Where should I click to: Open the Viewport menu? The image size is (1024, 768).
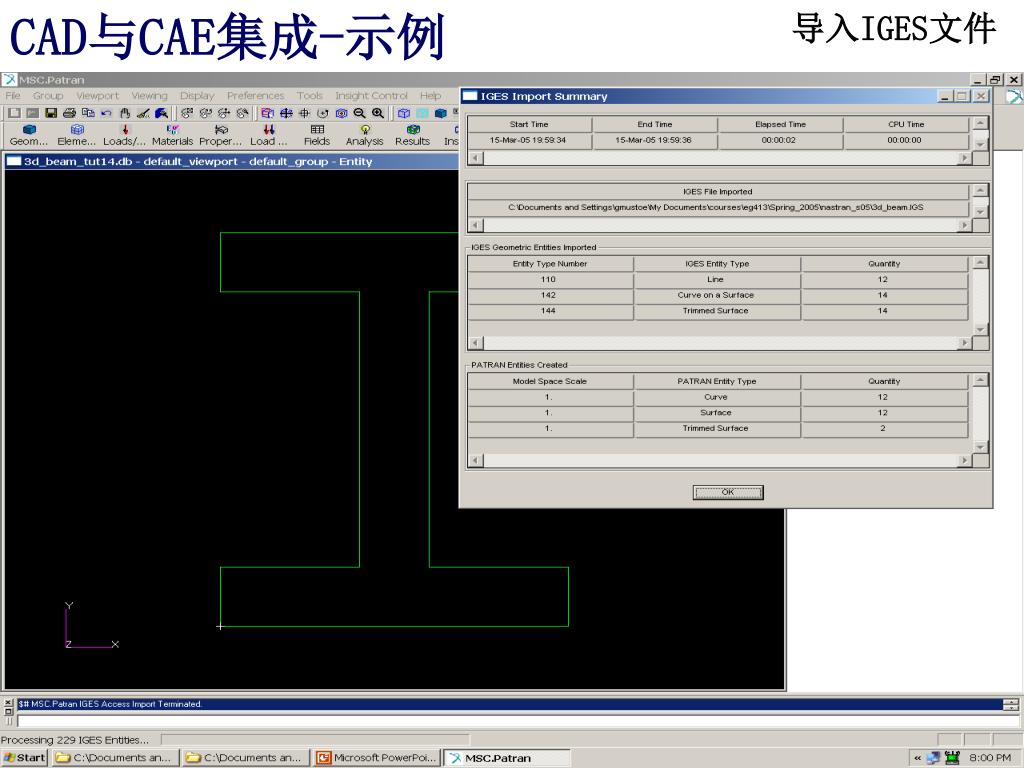97,95
